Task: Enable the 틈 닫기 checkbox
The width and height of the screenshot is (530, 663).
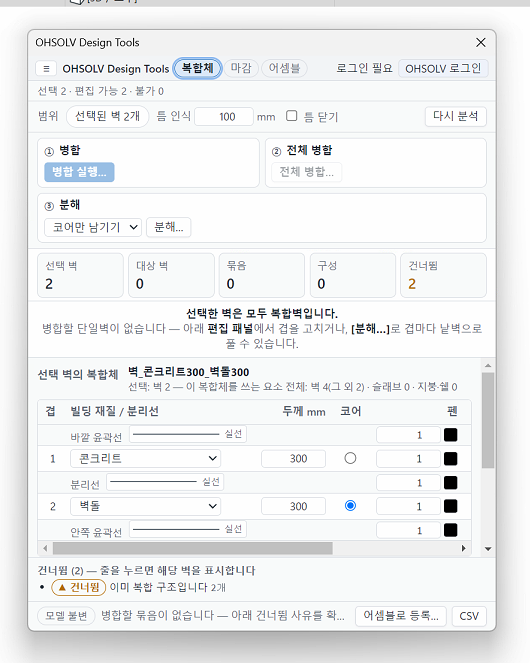Action: click(x=291, y=116)
